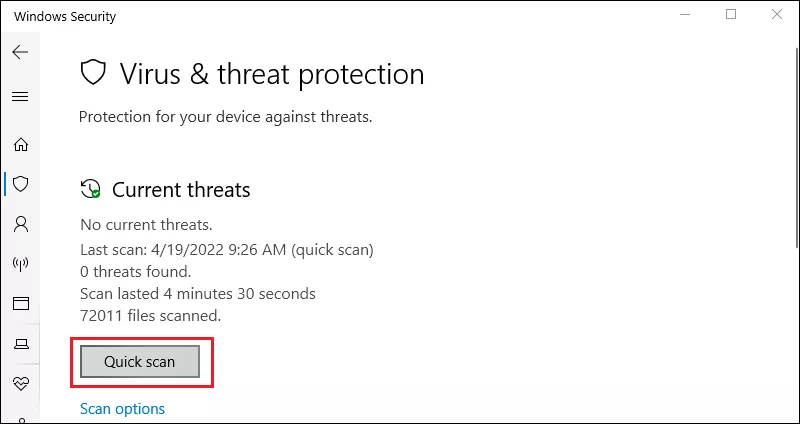
Task: Click the Current threats history icon
Action: (x=91, y=189)
